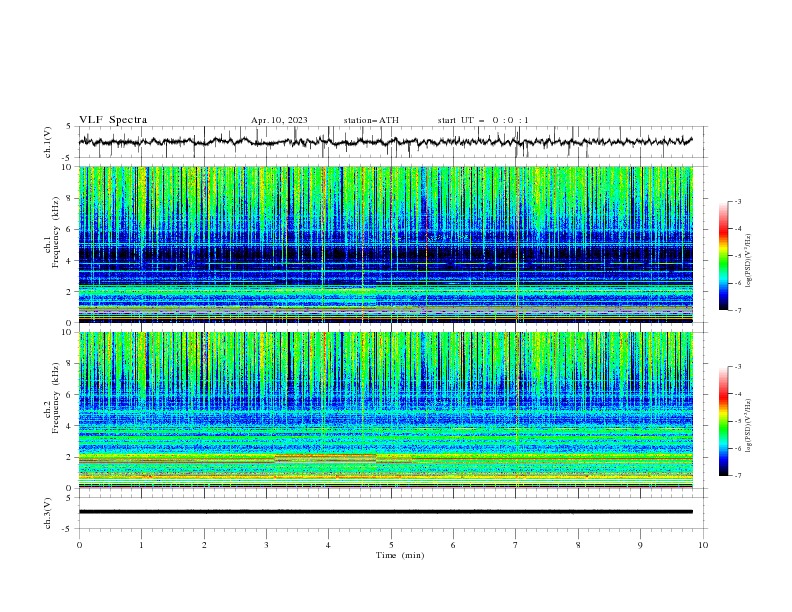Image resolution: width=792 pixels, height=612 pixels.
Task: Click the time axis tick label '5'
Action: point(391,545)
